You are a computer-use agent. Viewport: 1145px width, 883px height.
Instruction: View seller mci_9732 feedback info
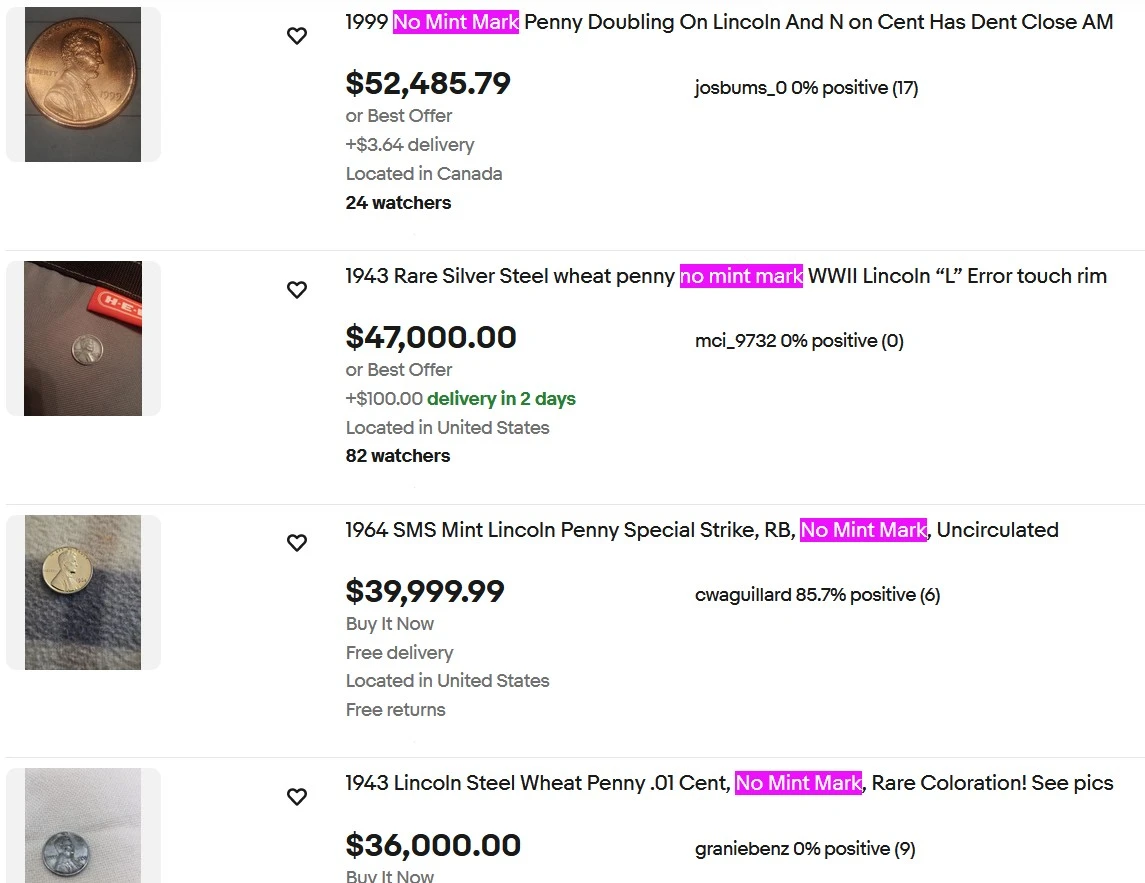pyautogui.click(x=799, y=341)
